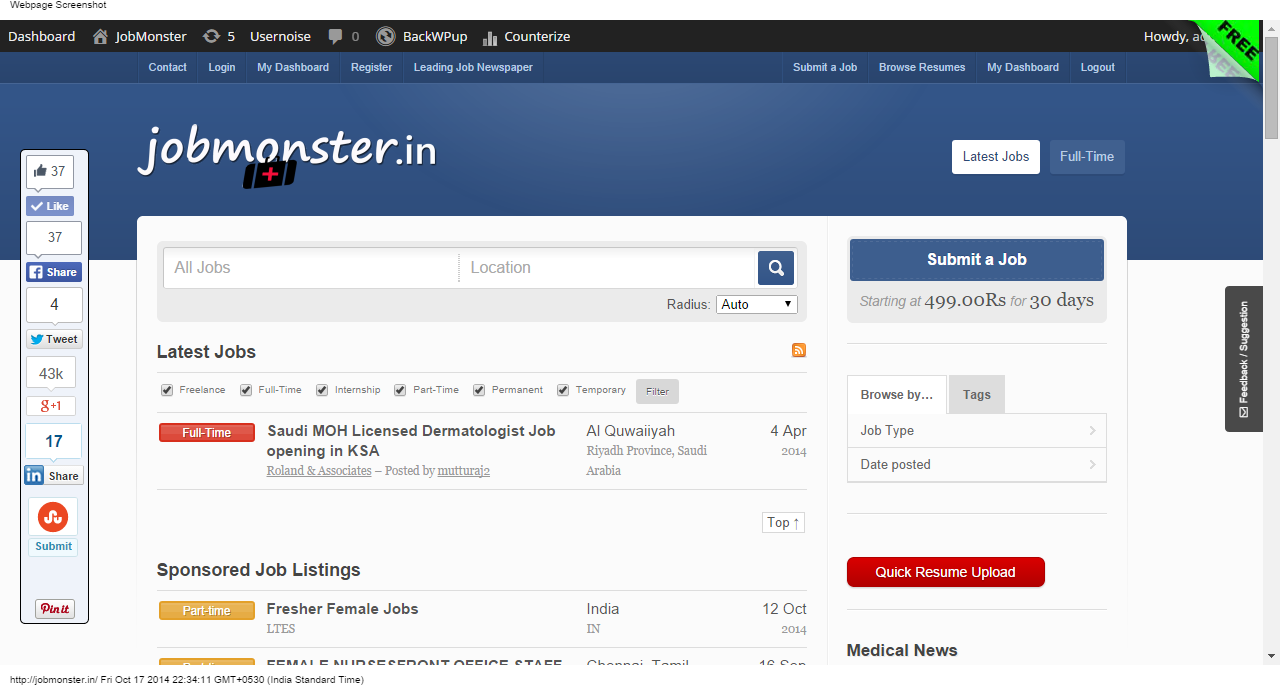Viewport: 1280px width, 685px height.
Task: Click the Quick Resume Upload button
Action: [945, 572]
